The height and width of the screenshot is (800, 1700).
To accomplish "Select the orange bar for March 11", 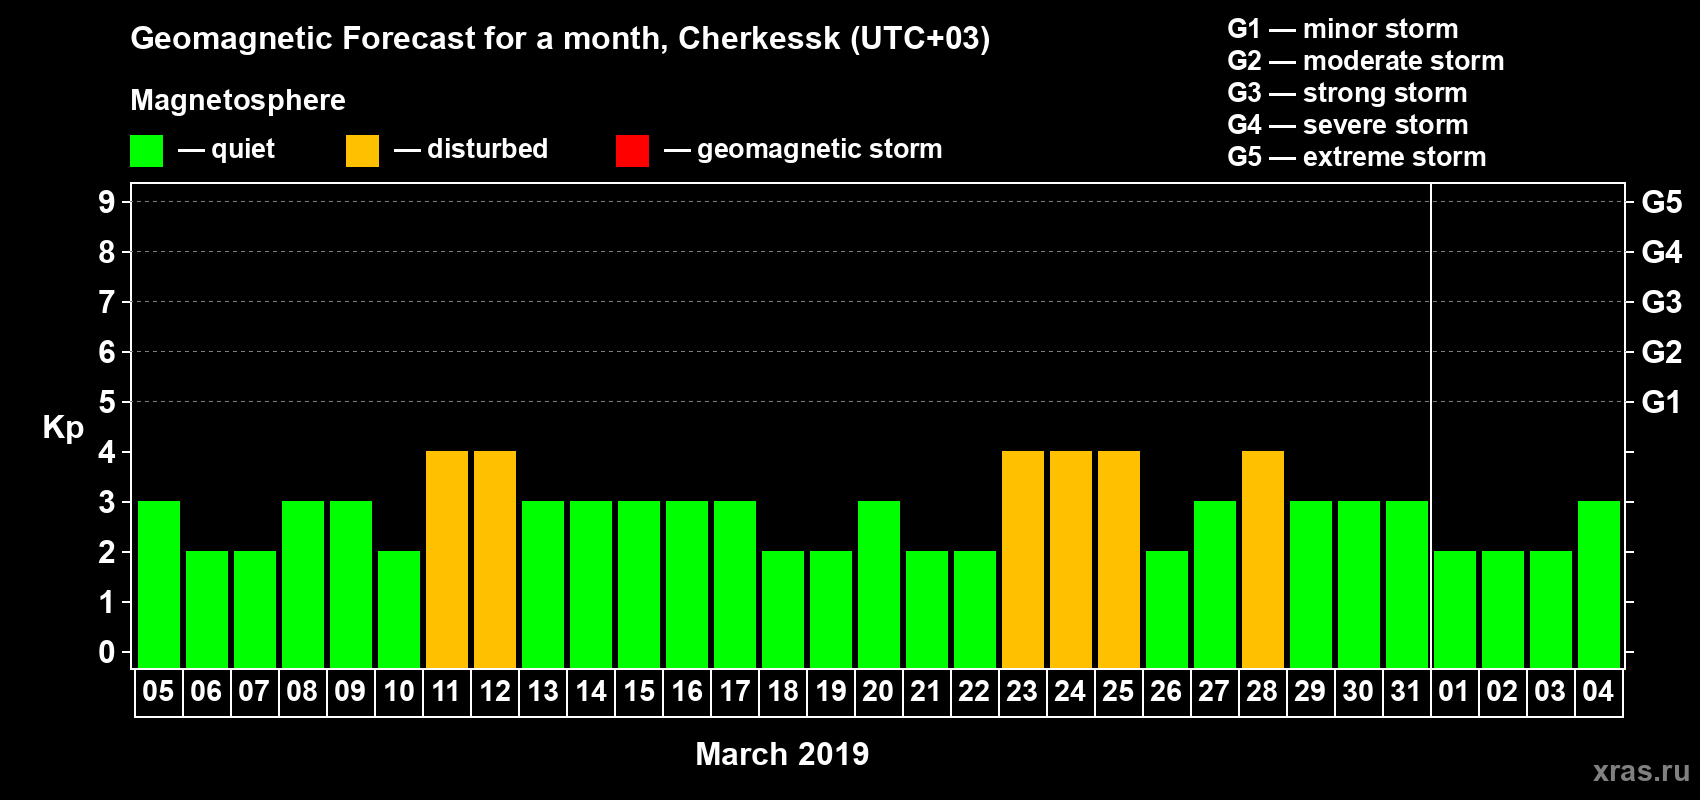I will pyautogui.click(x=447, y=560).
